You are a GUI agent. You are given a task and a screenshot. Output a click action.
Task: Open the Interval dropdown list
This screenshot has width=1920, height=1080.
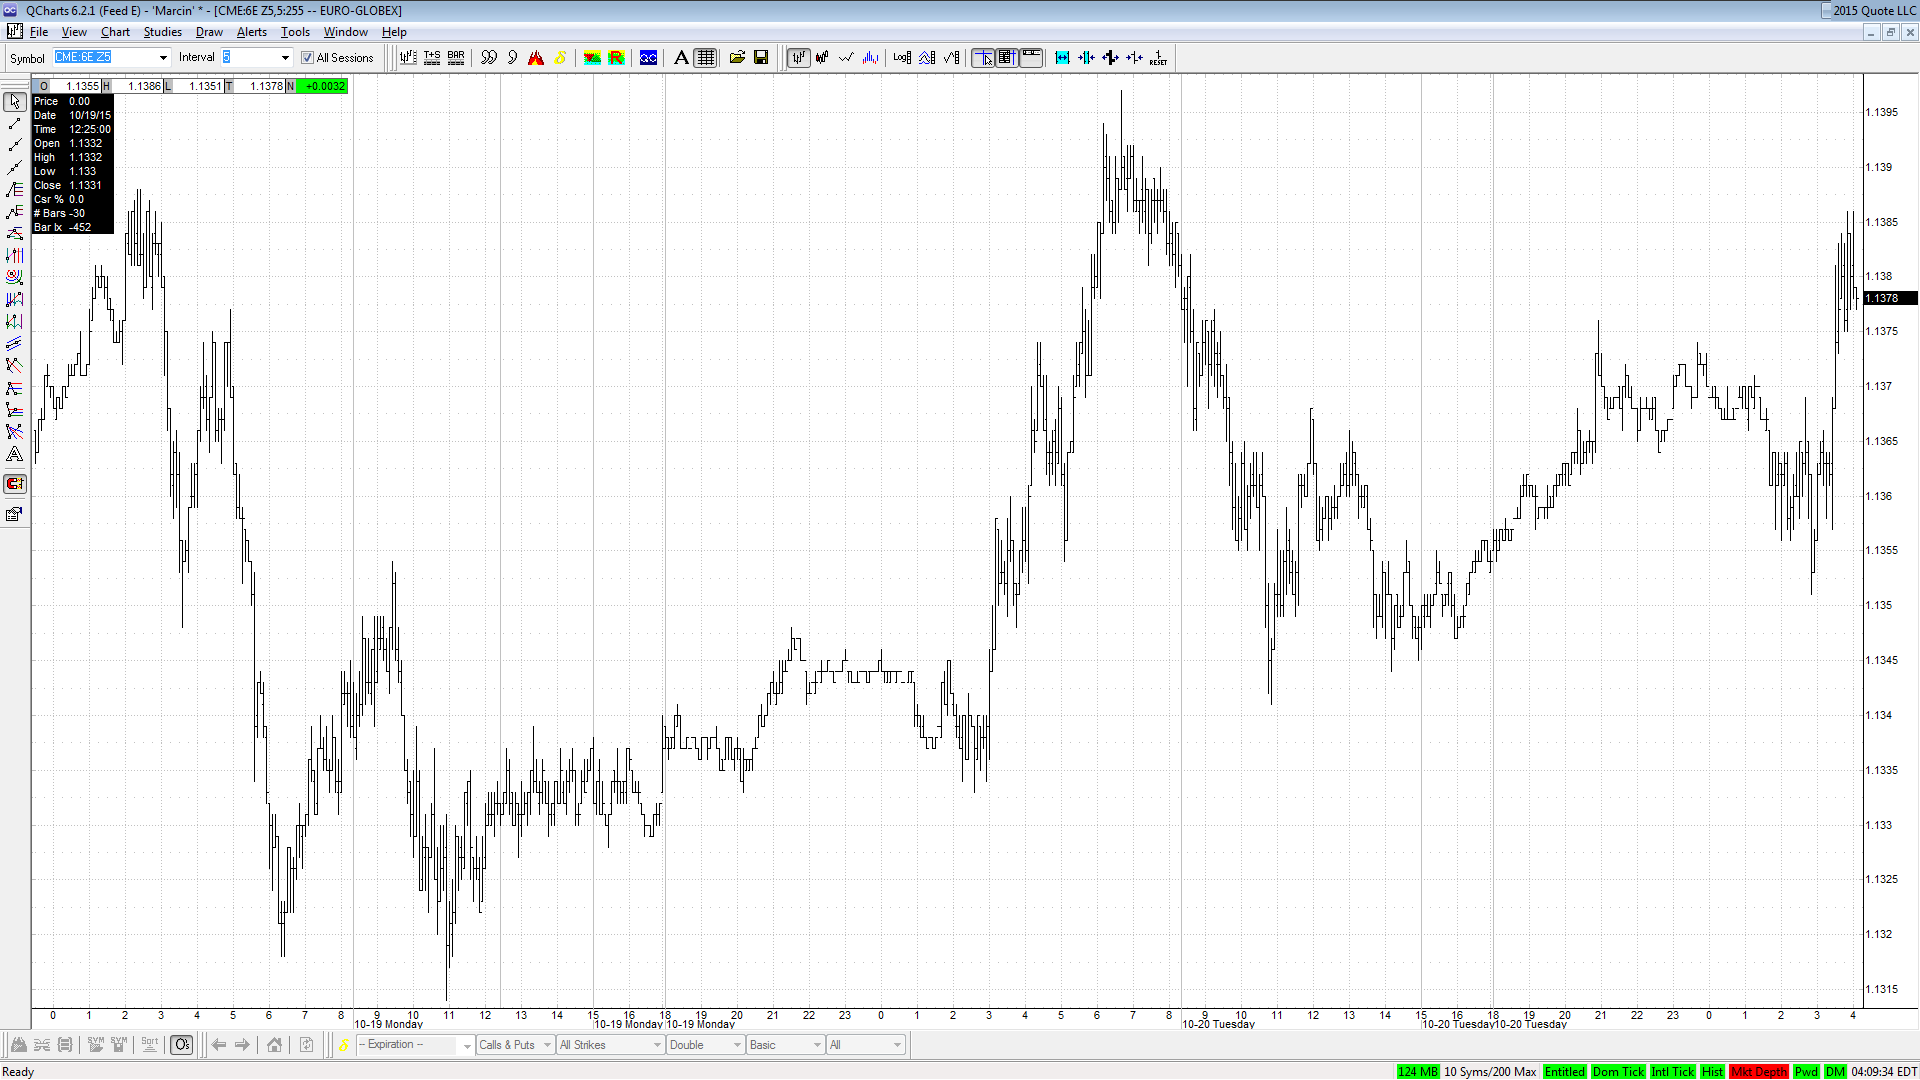coord(285,58)
